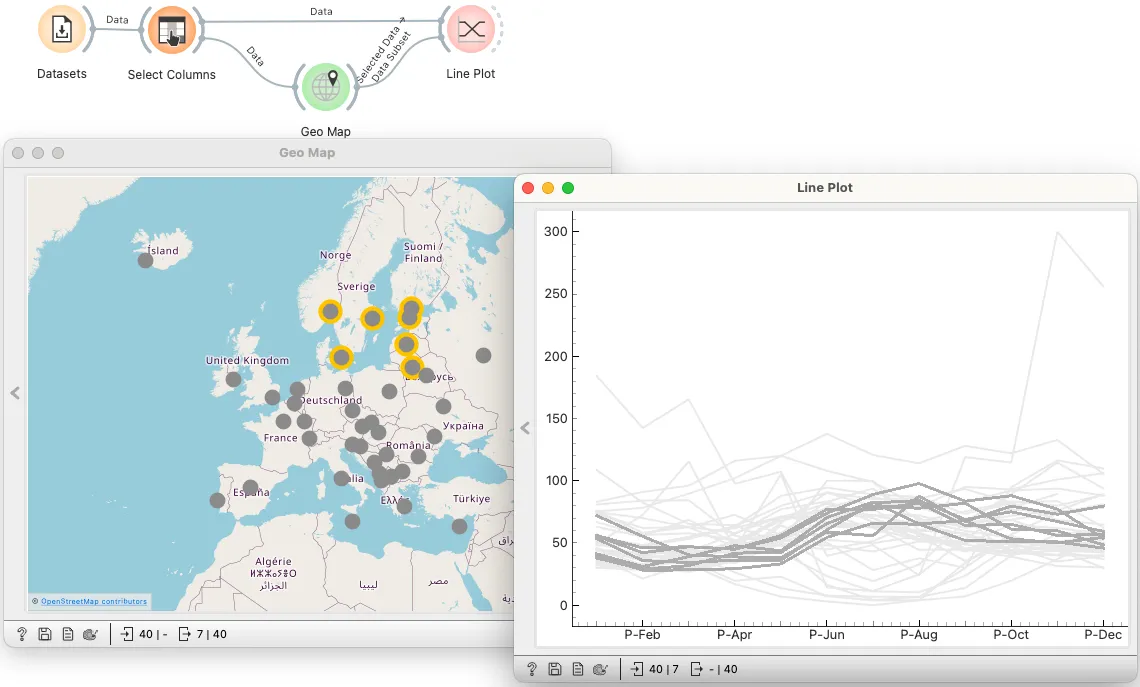The width and height of the screenshot is (1140, 687).
Task: Open report icon in Geo Map status bar
Action: click(x=68, y=634)
